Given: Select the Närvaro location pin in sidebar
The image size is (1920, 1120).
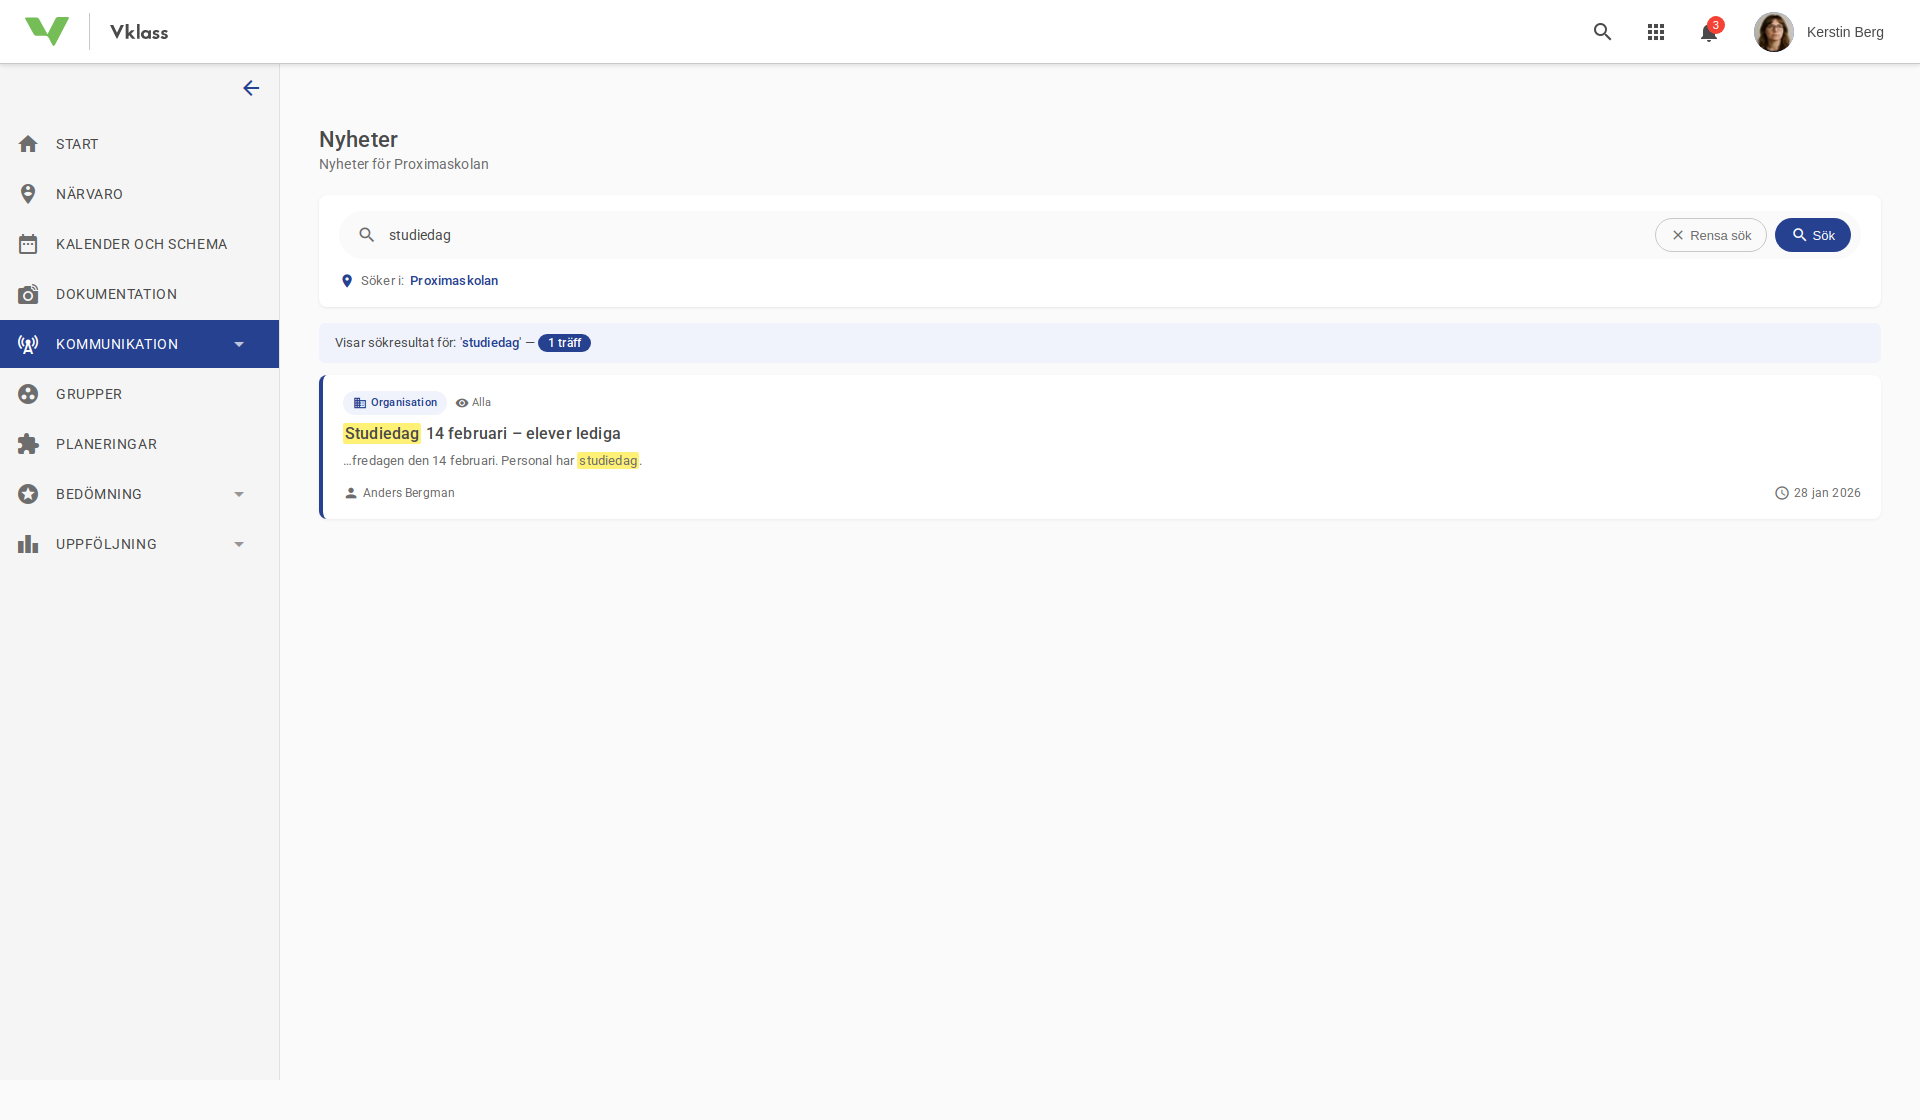Looking at the screenshot, I should tap(29, 193).
